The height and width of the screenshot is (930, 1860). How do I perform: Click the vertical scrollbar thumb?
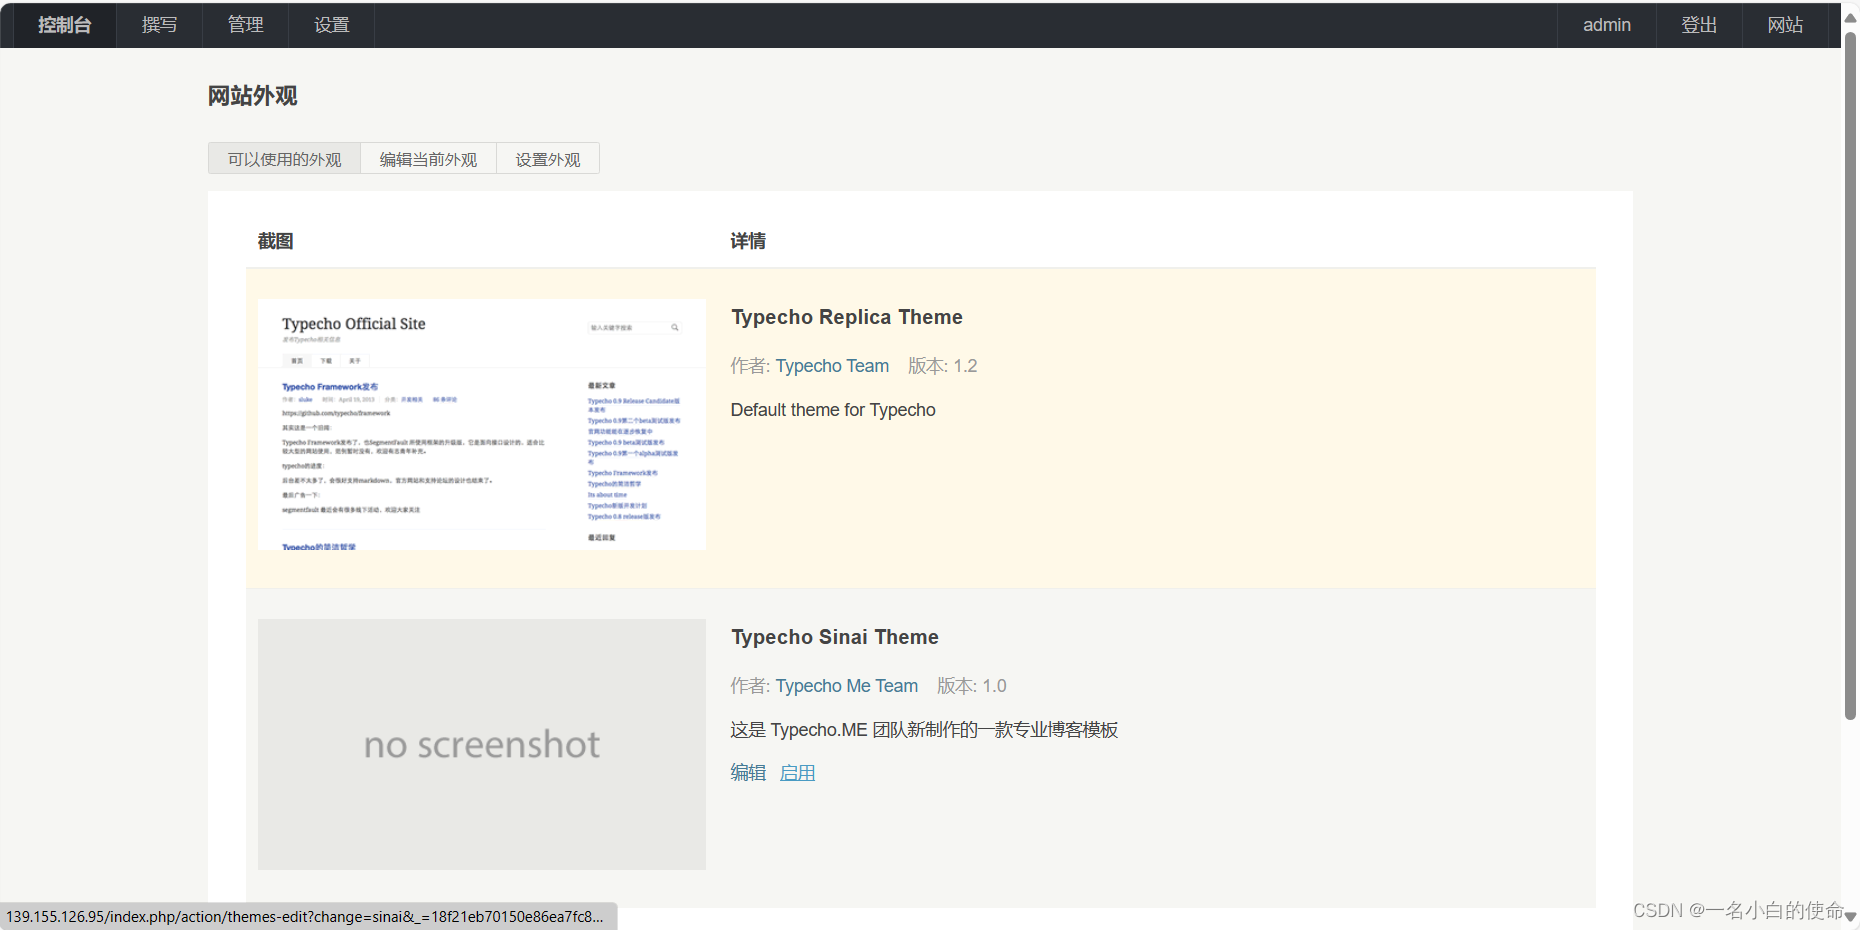click(1850, 375)
